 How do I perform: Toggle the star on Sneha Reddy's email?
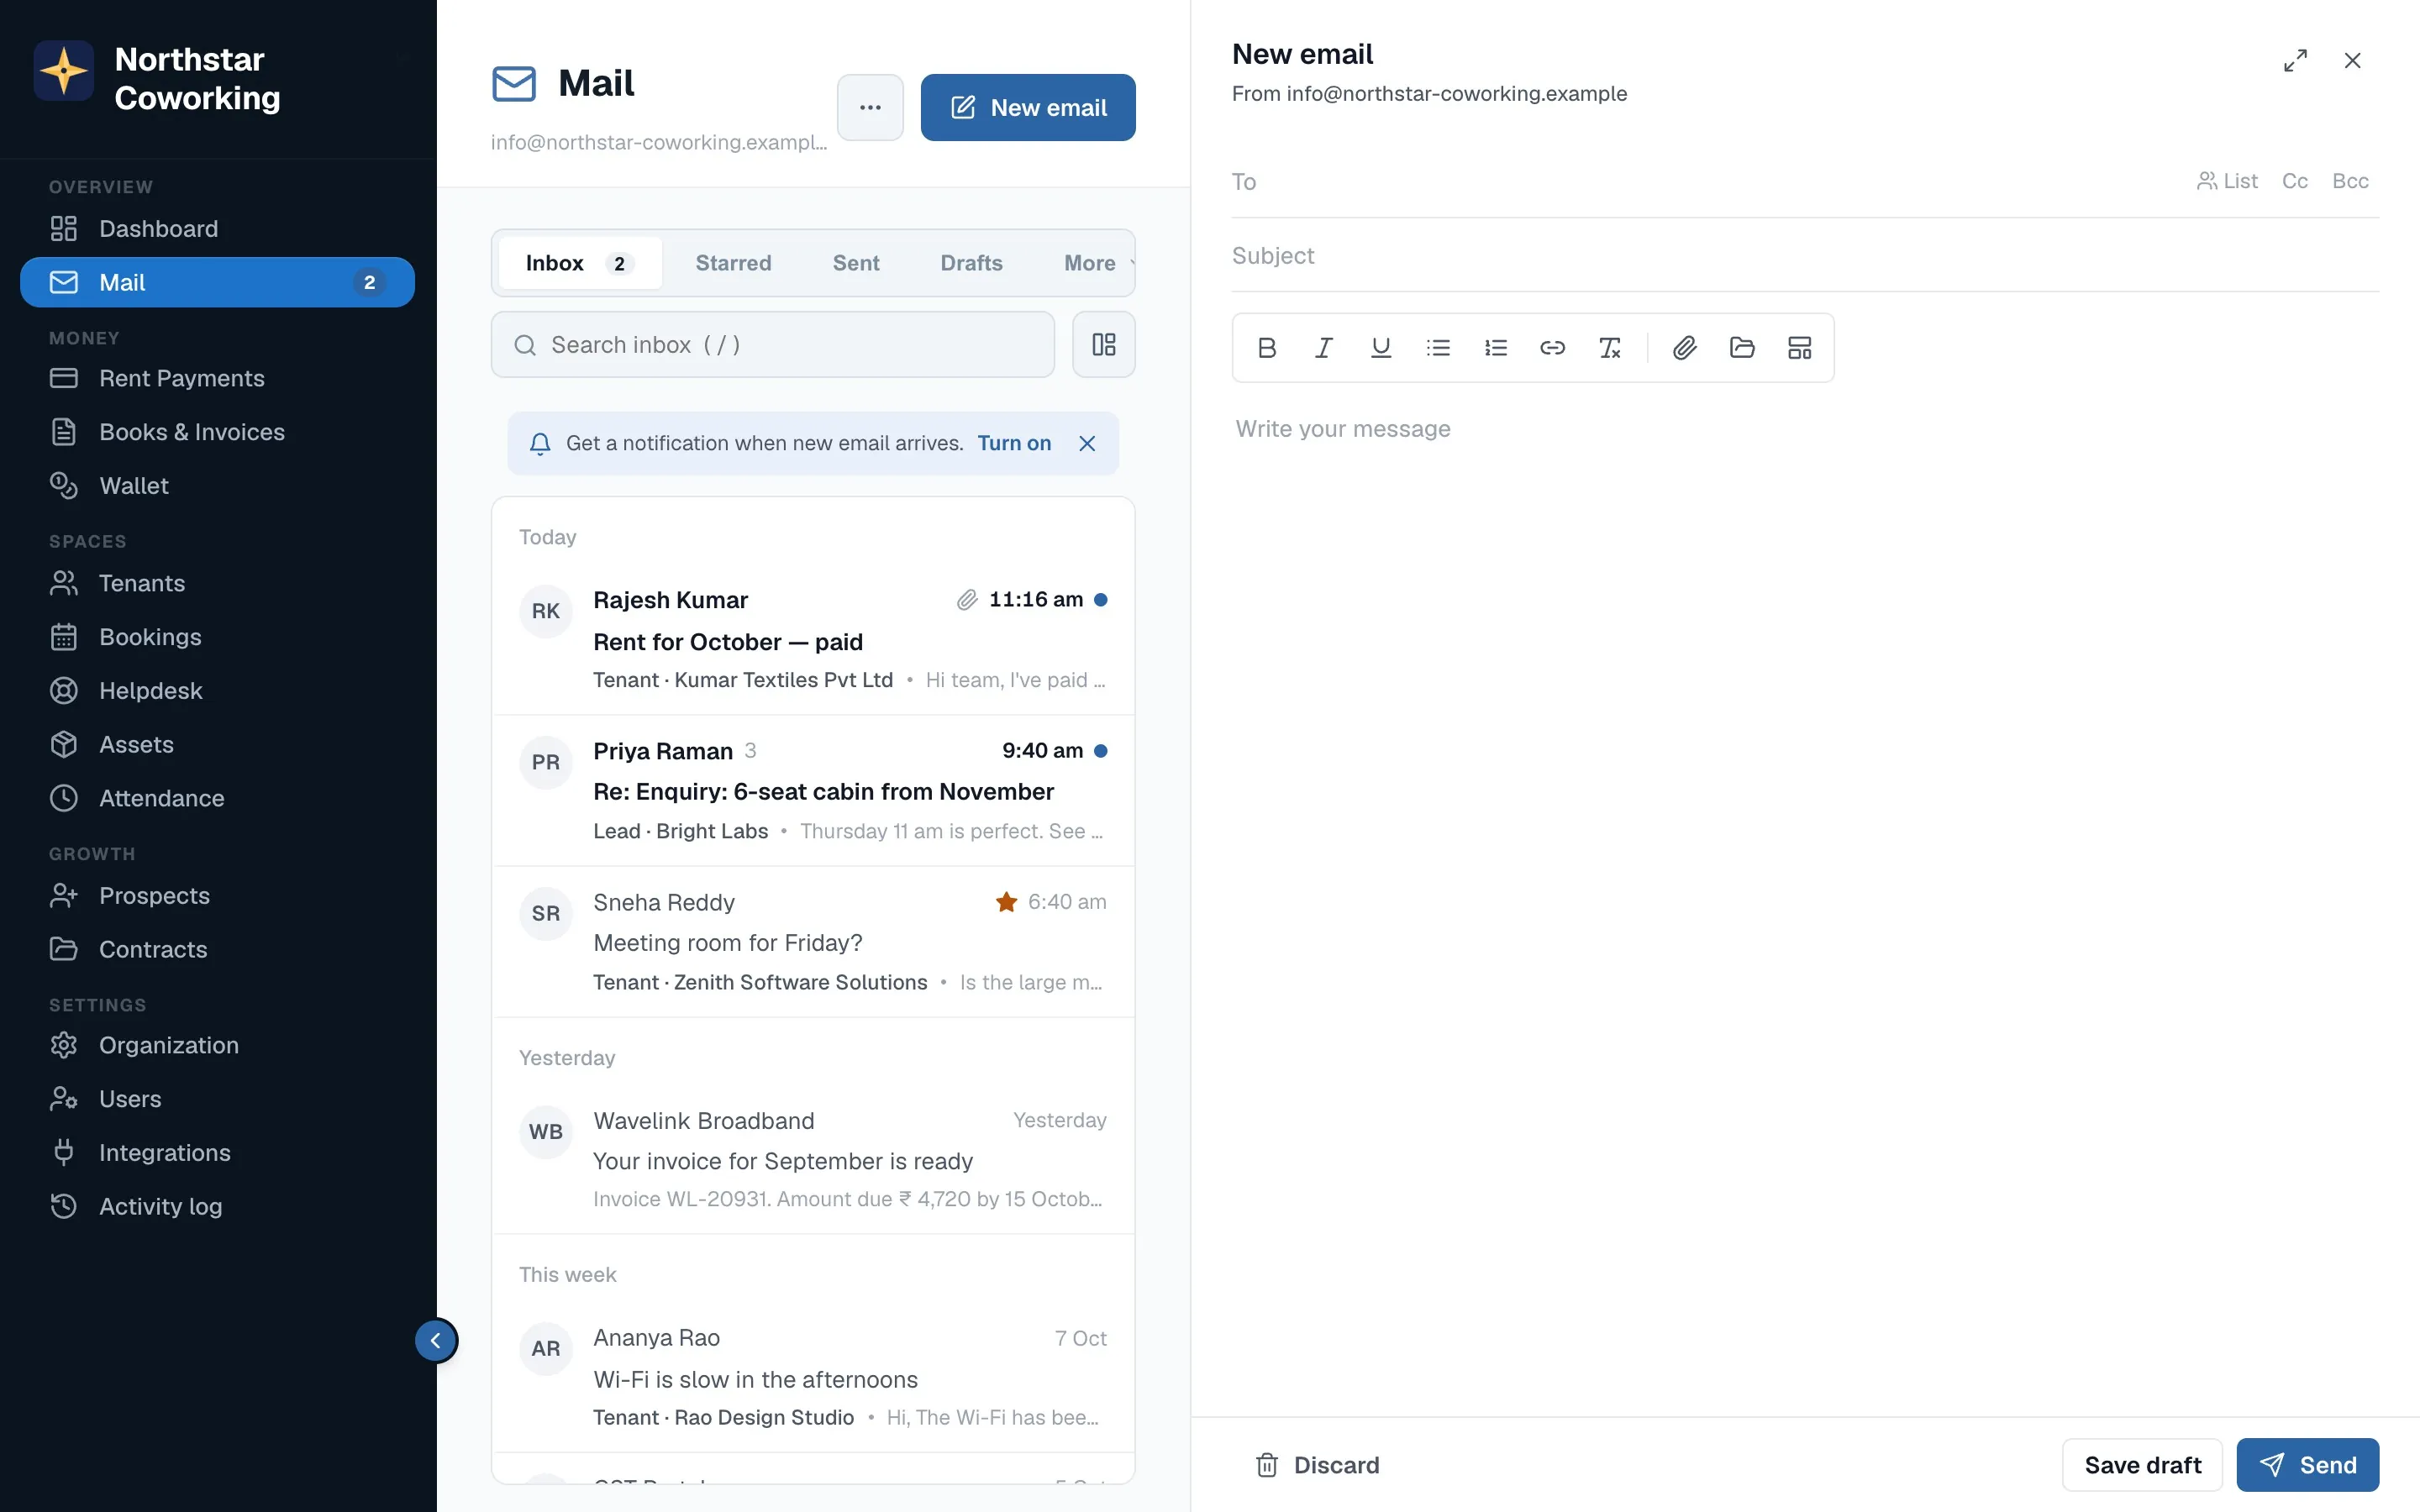[1006, 902]
